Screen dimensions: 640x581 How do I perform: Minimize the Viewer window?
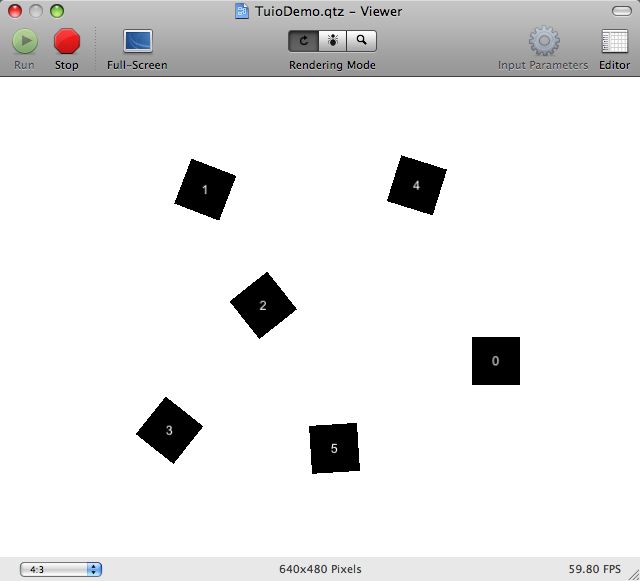point(36,11)
